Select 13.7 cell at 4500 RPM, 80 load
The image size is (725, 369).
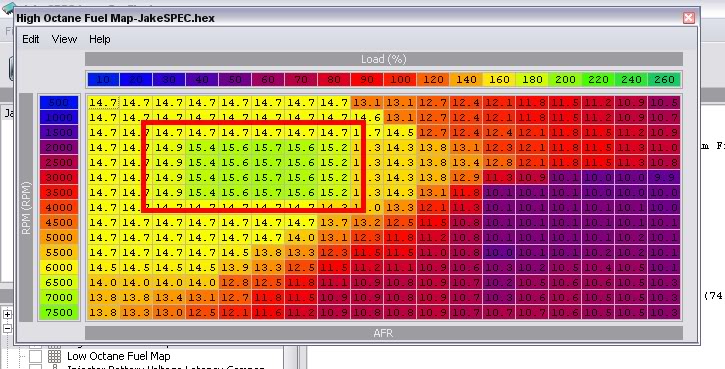click(334, 222)
